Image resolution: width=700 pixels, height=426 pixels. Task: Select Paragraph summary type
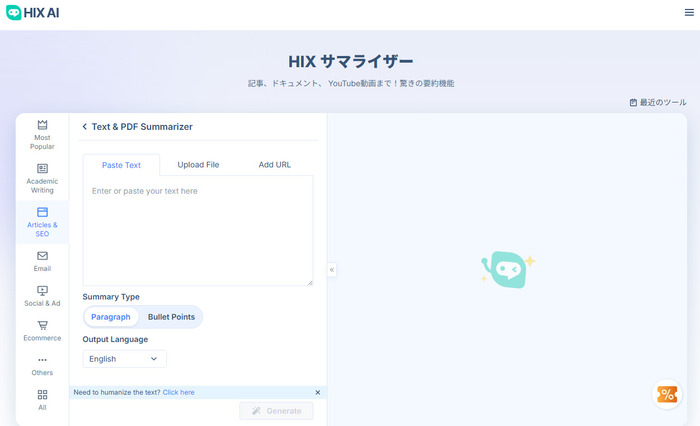tap(111, 317)
